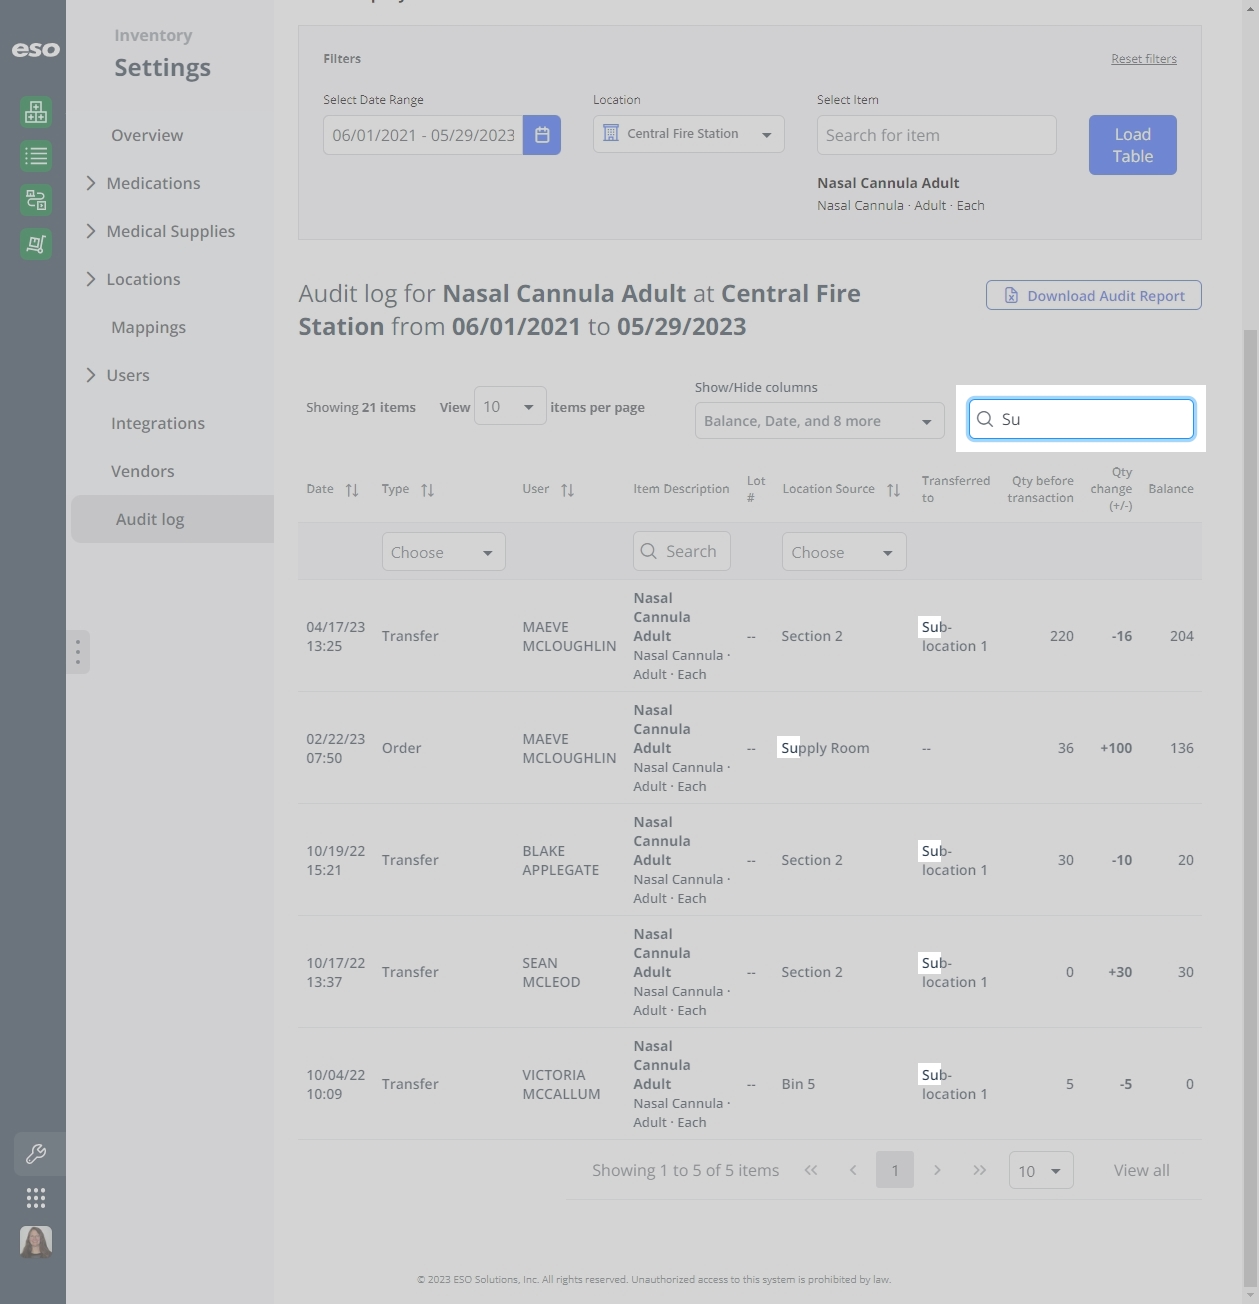Select Audit log in the sidebar

click(x=172, y=519)
